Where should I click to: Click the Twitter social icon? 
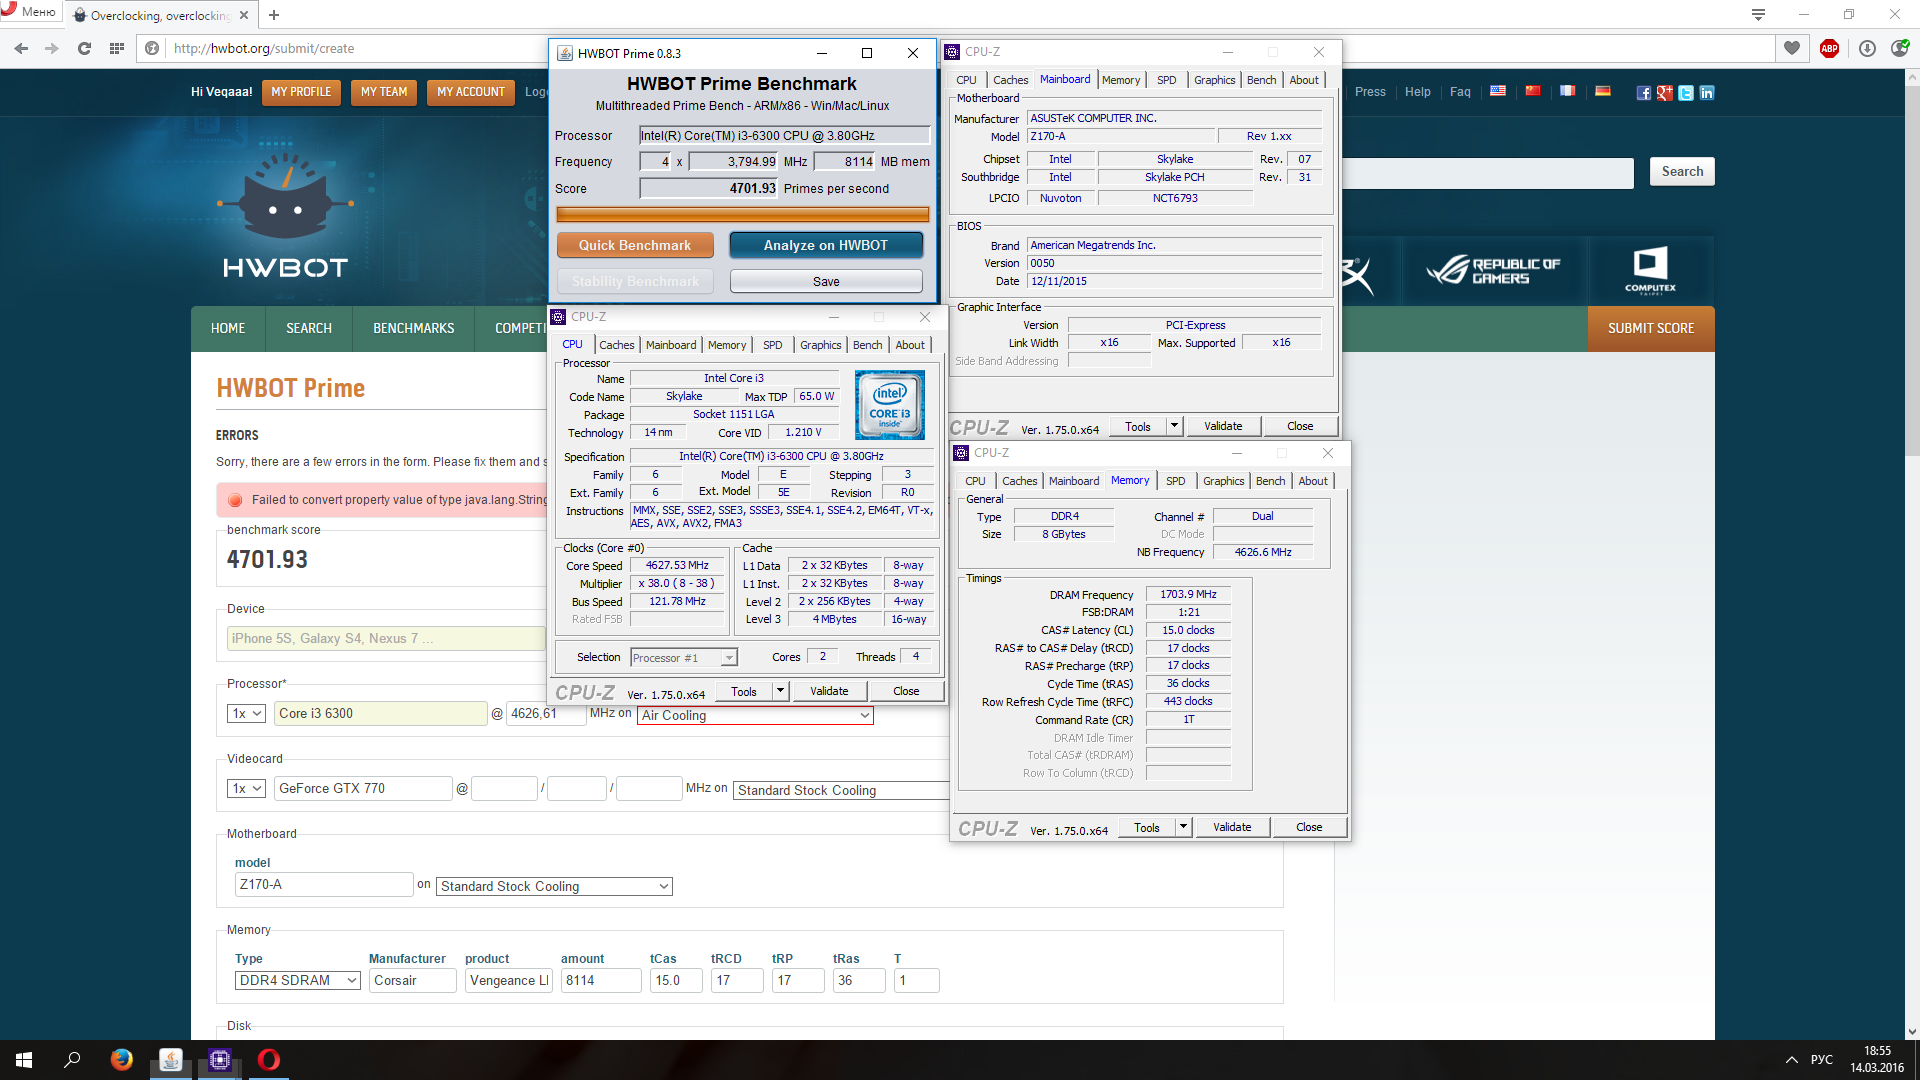1686,93
